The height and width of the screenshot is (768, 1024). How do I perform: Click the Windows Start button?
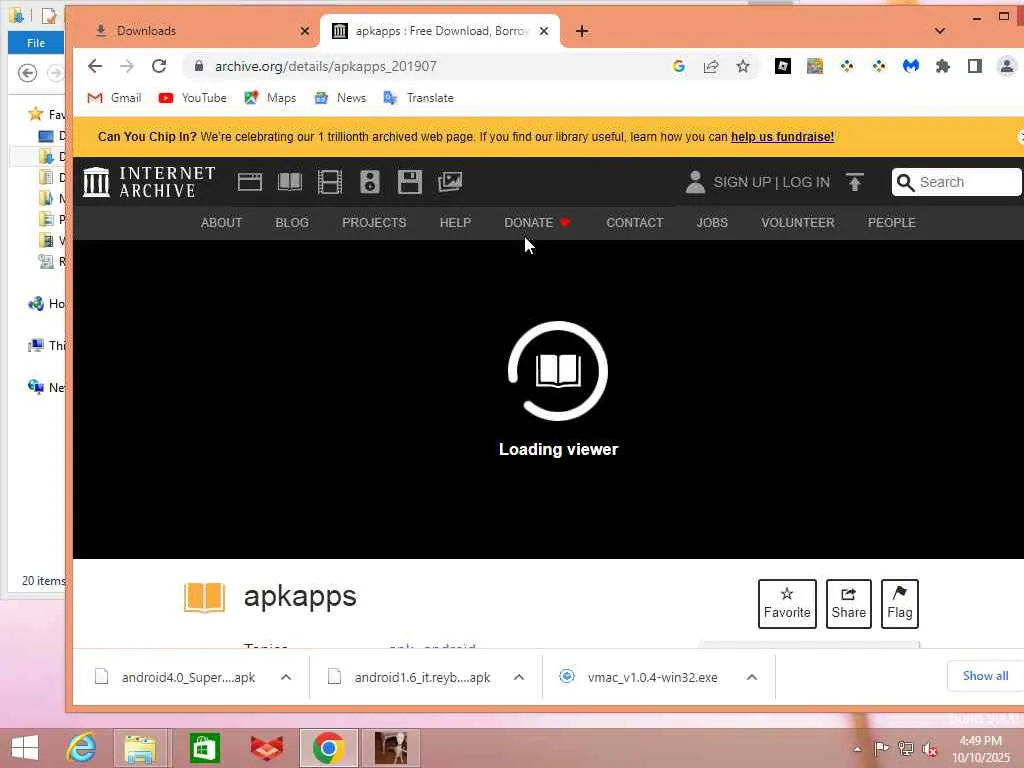tap(25, 748)
